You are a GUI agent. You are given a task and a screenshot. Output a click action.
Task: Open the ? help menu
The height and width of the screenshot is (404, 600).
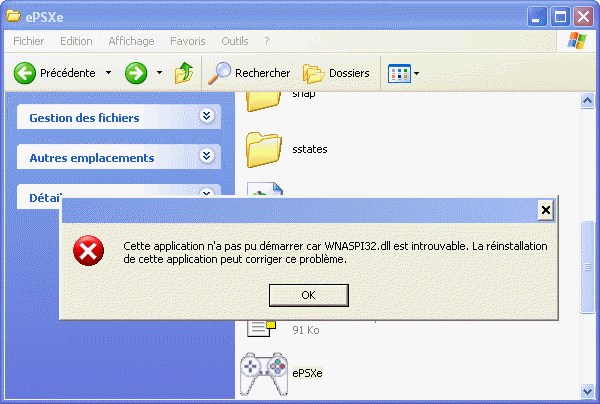pos(266,41)
